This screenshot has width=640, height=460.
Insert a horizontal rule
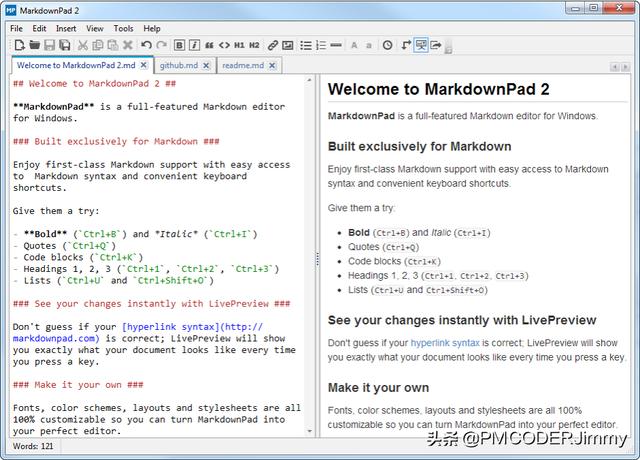pos(336,45)
